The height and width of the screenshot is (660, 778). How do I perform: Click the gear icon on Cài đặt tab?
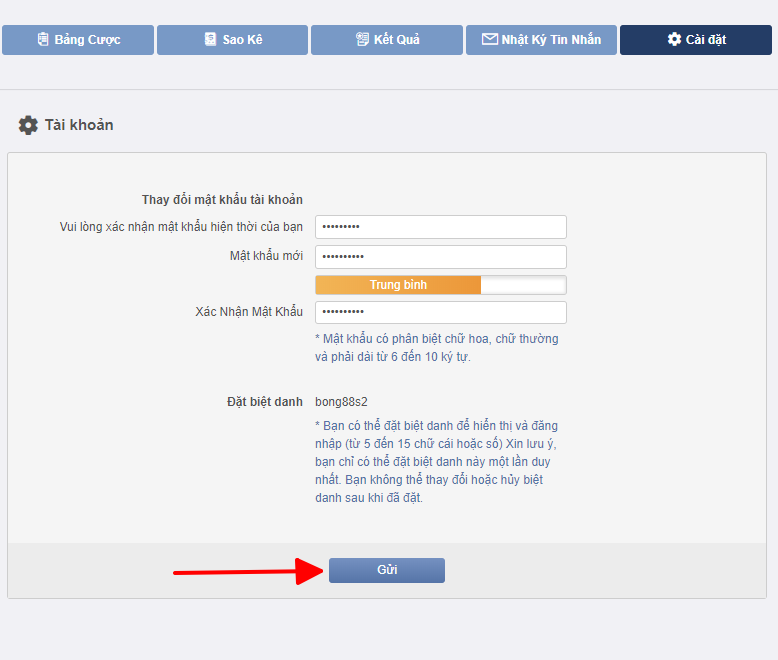[x=674, y=40]
